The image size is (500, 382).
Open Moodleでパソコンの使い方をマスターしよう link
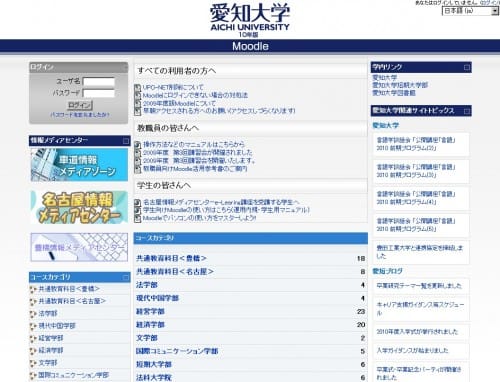(x=200, y=218)
